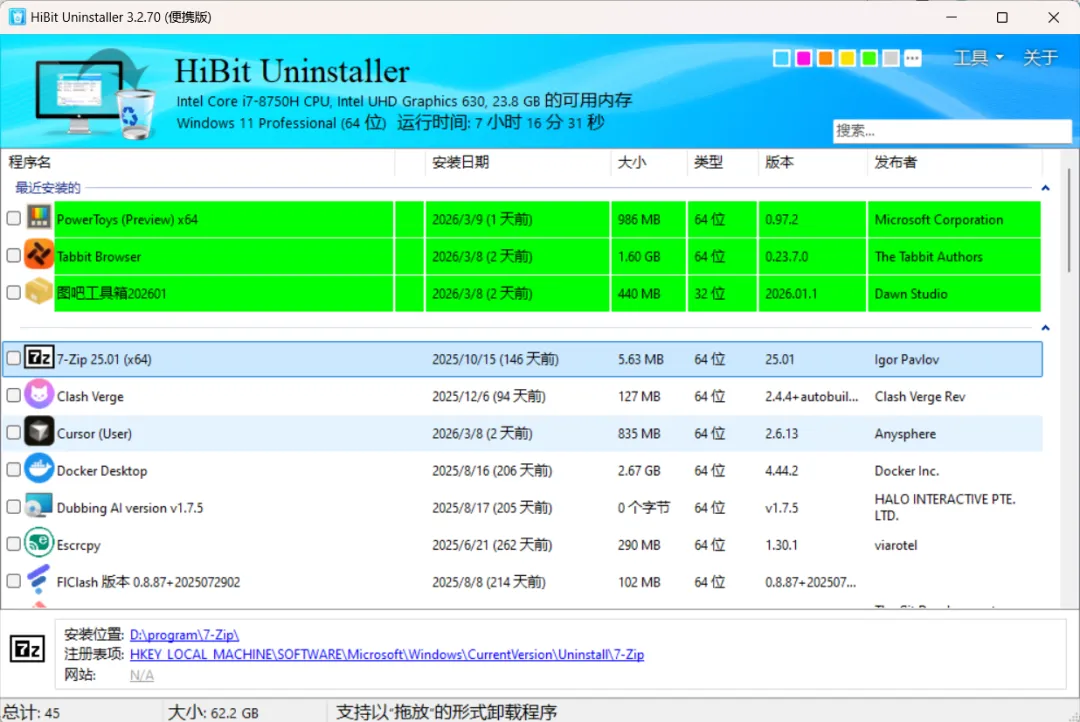Screen dimensions: 1080x722
Task: Click the 搜索 search field
Action: point(952,131)
